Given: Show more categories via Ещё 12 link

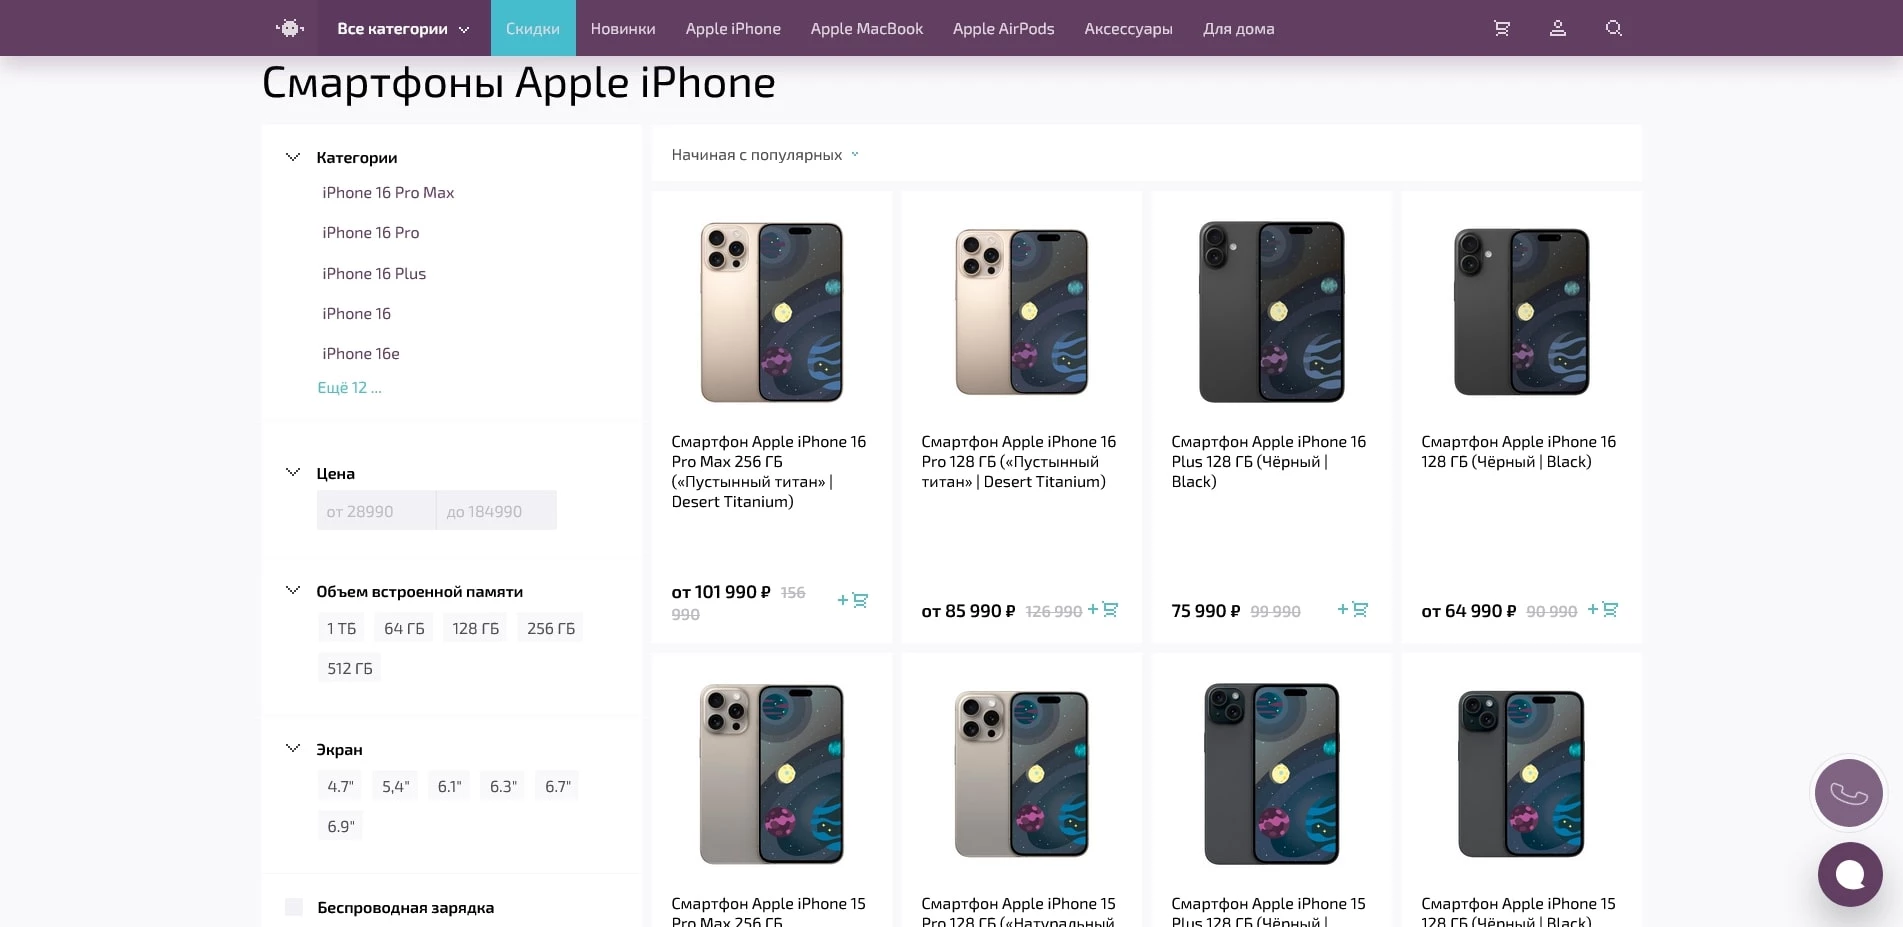Looking at the screenshot, I should coord(349,388).
